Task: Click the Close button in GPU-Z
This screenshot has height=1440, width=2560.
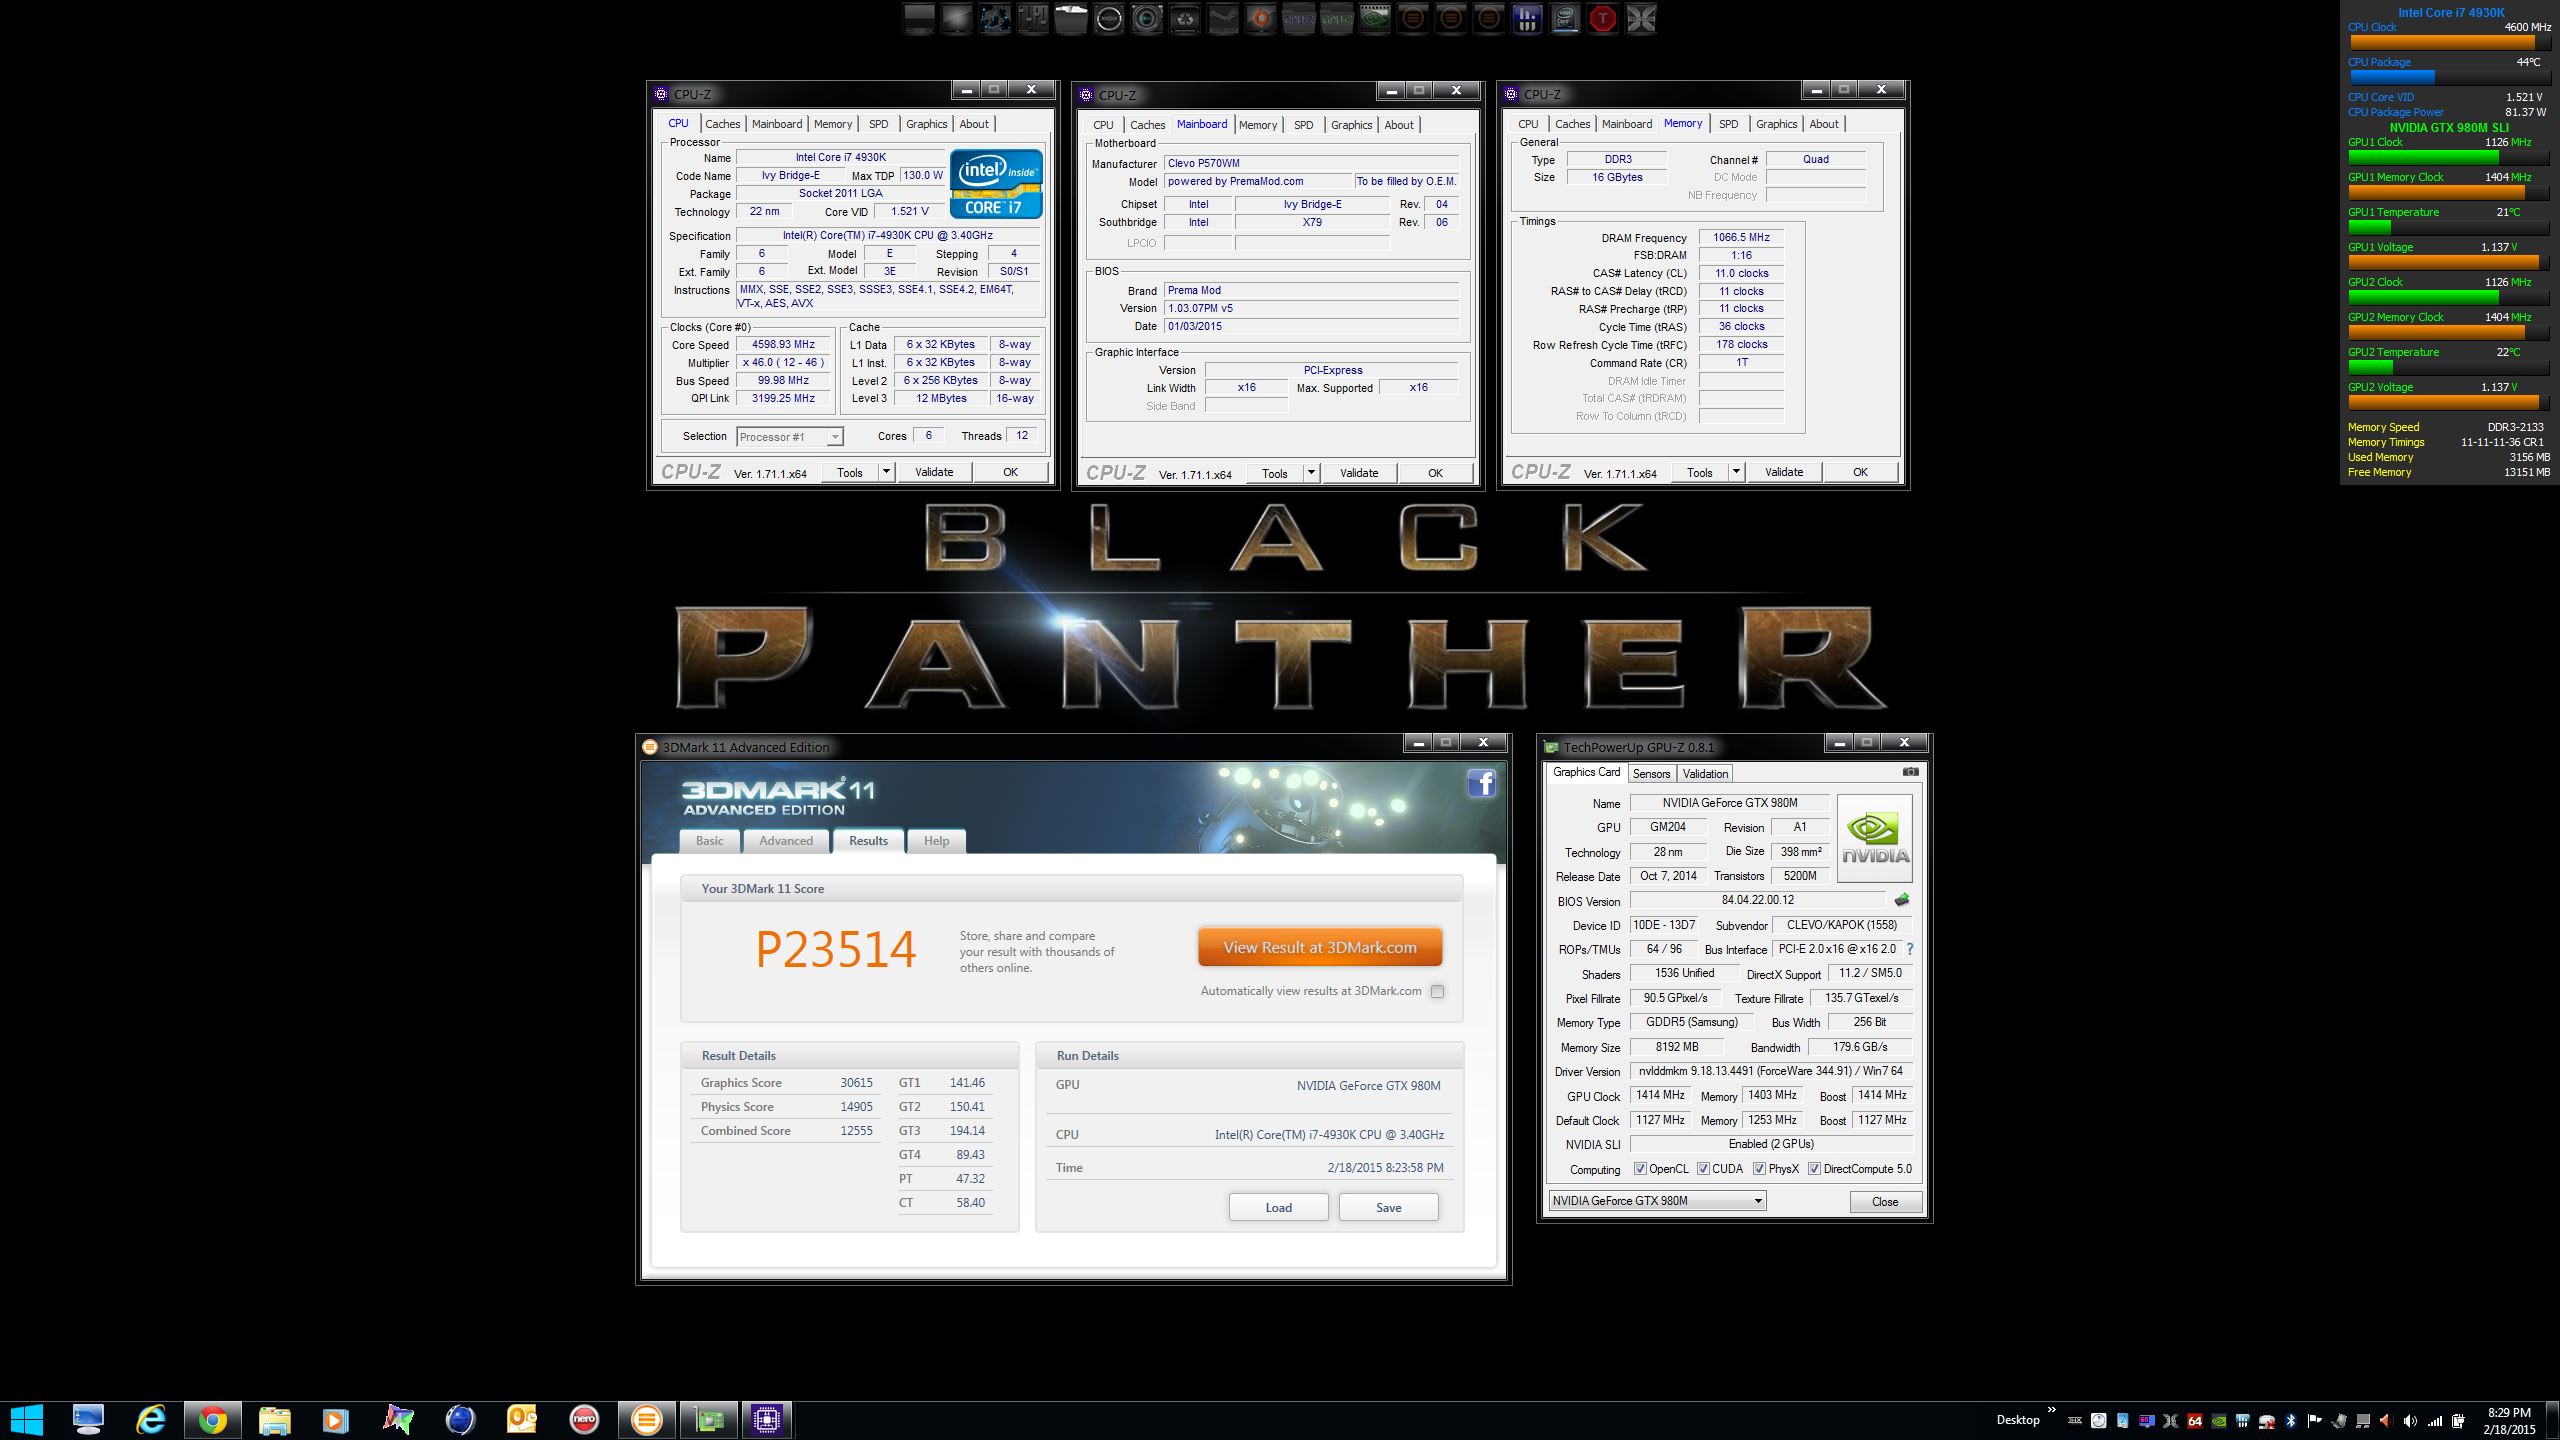Action: [x=1885, y=1202]
